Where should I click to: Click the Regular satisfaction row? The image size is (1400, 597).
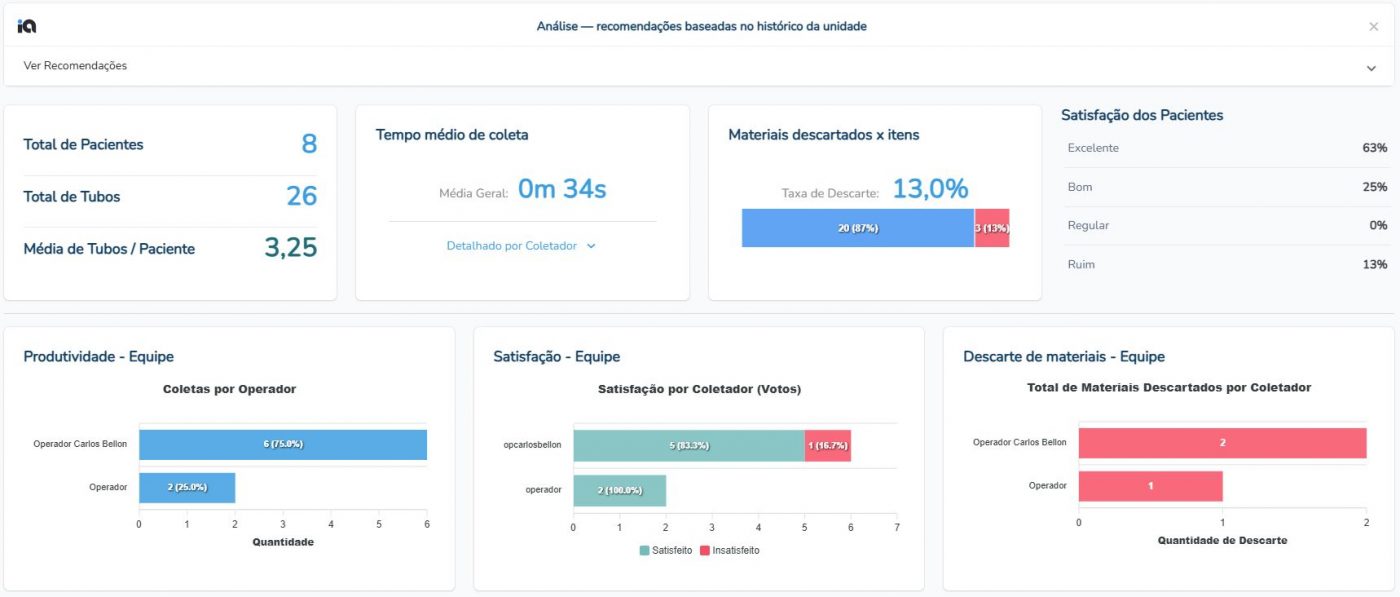point(1227,226)
